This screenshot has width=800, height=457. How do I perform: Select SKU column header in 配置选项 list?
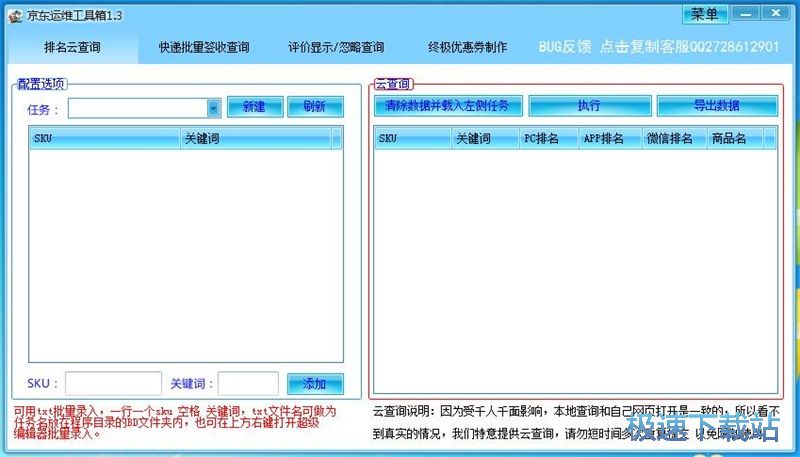(x=105, y=138)
